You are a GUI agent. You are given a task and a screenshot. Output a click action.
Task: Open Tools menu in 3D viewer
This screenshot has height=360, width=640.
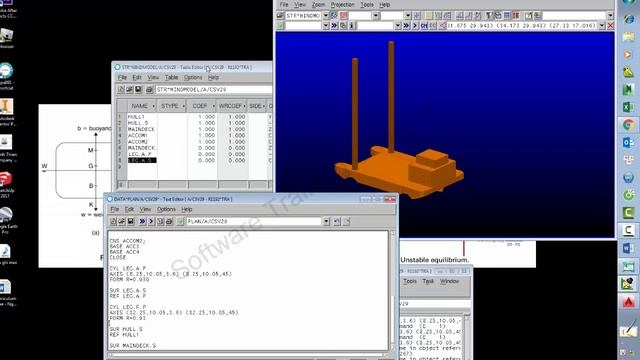tap(367, 4)
